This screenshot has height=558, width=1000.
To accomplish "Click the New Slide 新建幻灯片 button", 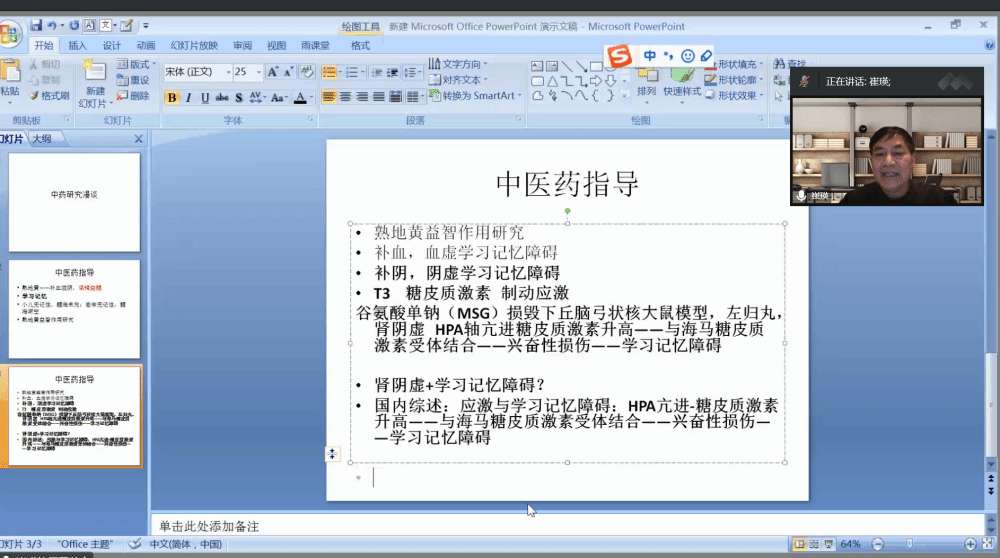I will coord(94,86).
